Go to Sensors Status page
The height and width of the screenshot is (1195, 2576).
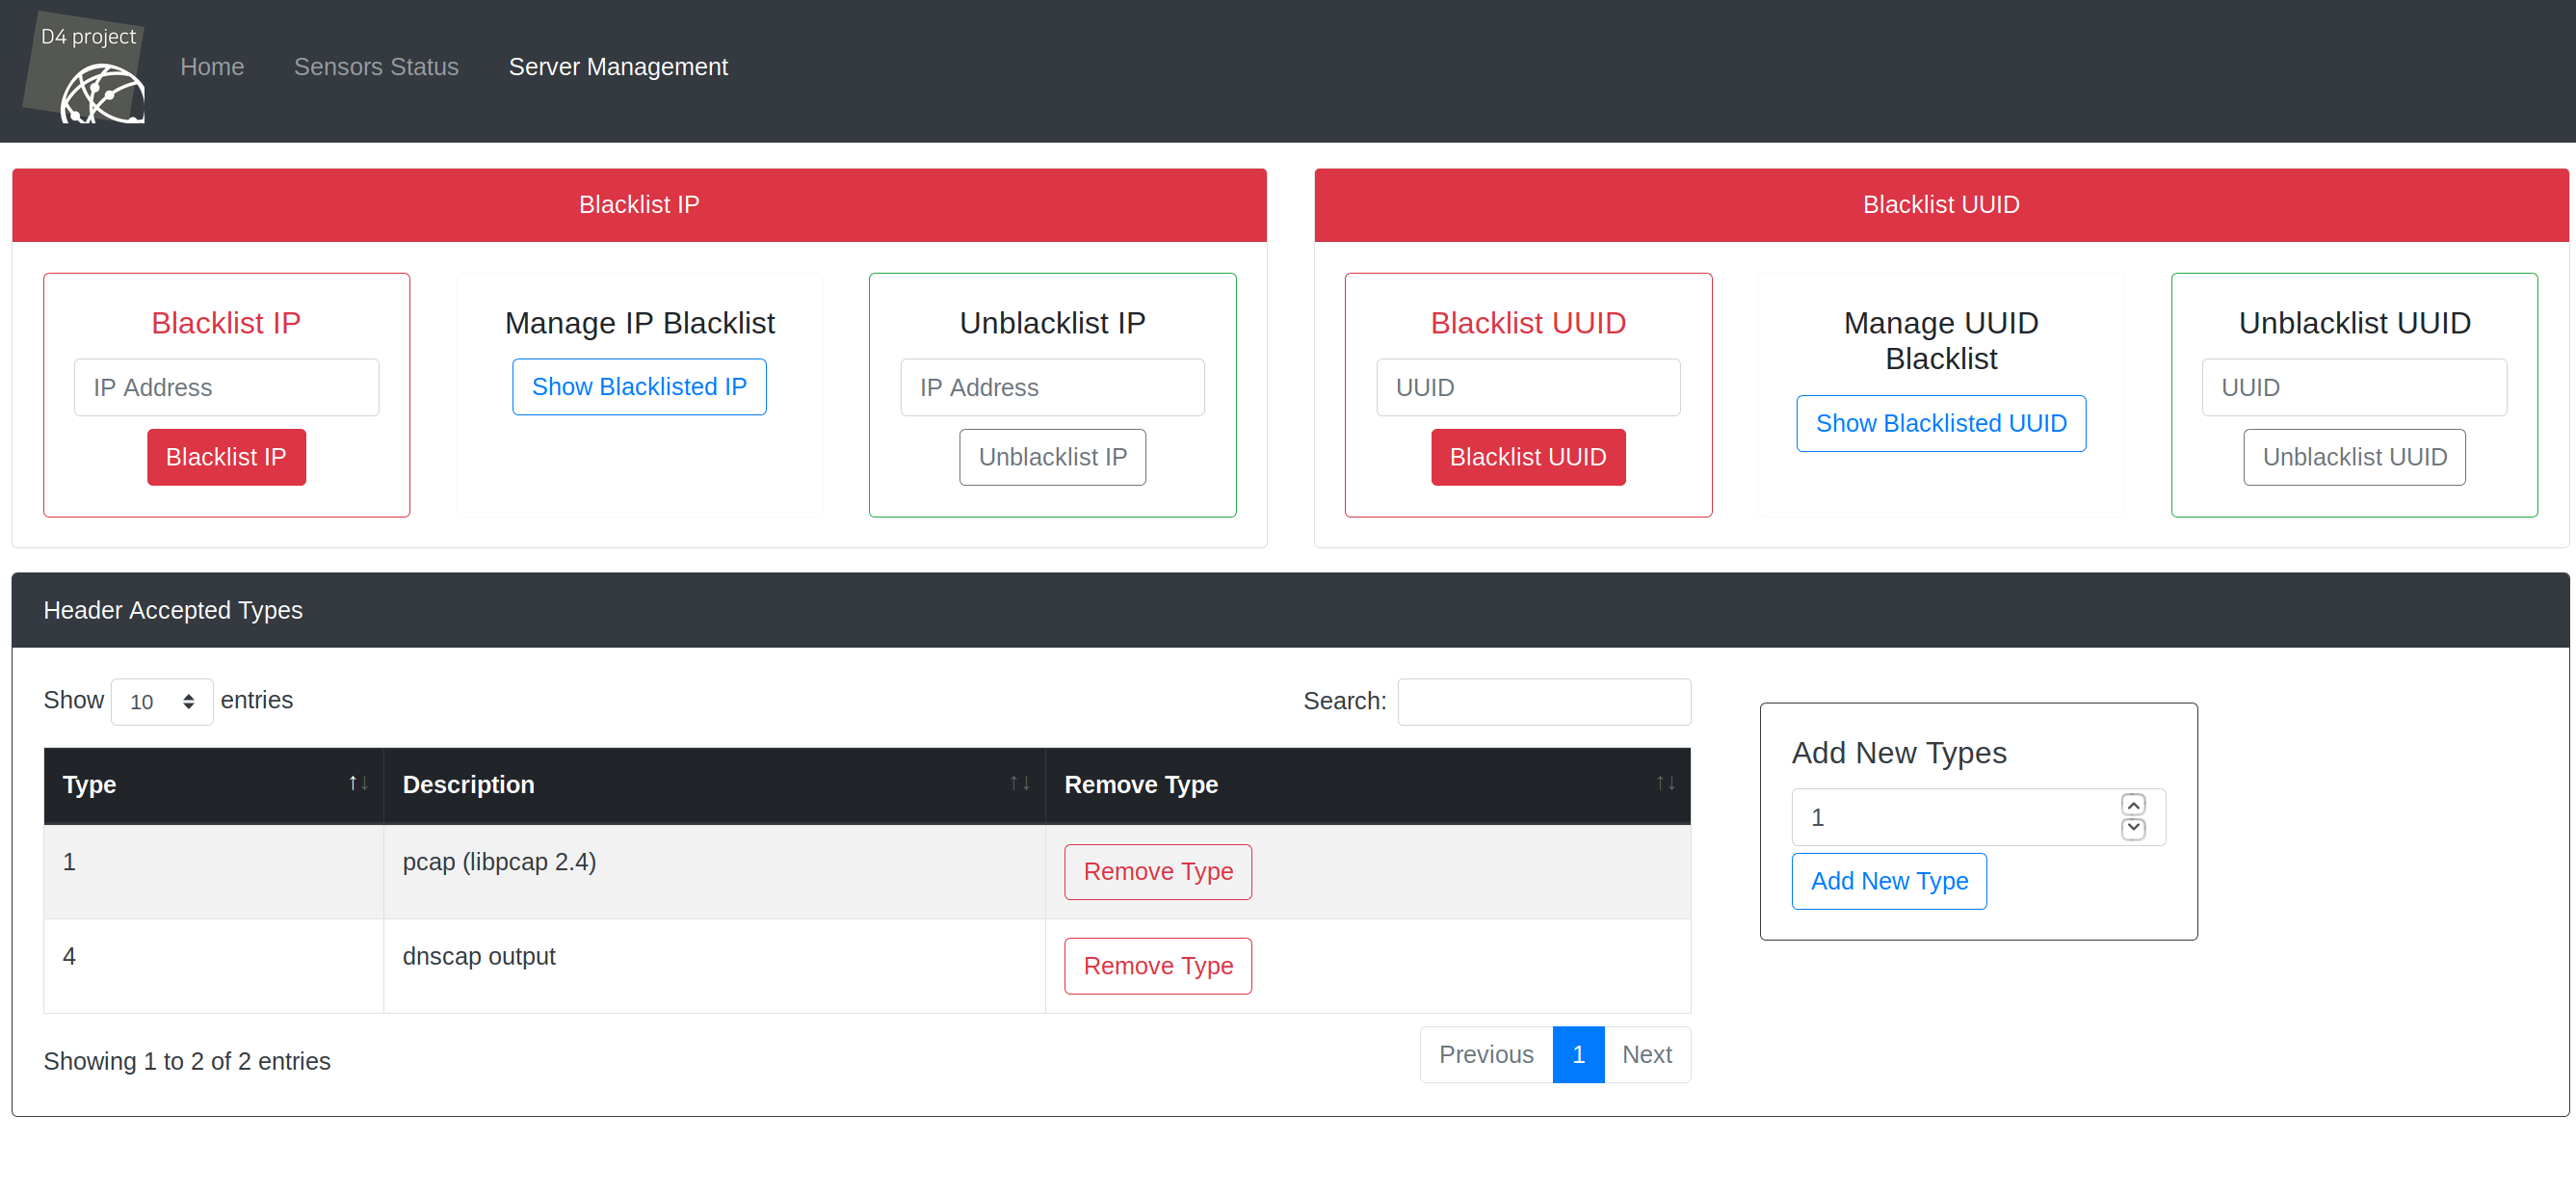376,67
